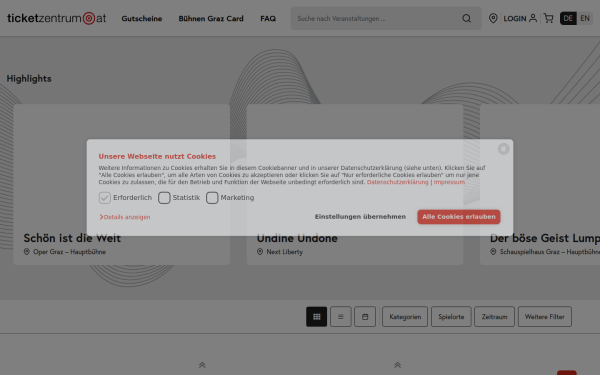Viewport: 600px width, 375px height.
Task: Switch language to EN
Action: coord(585,18)
